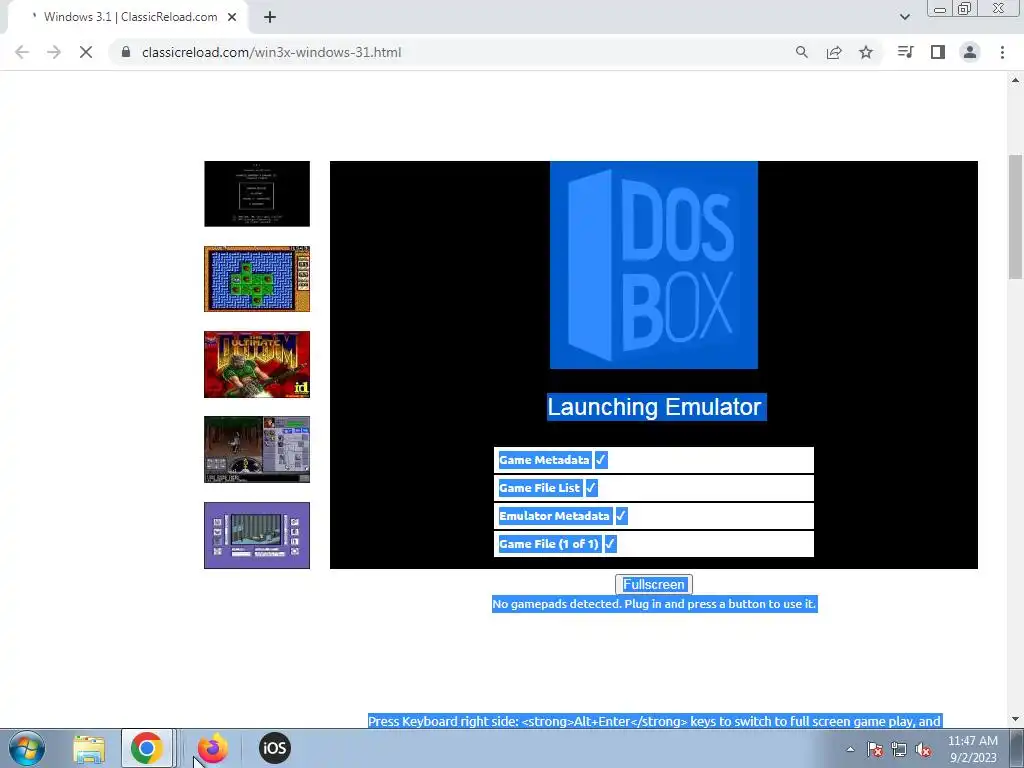Viewport: 1024px width, 768px height.
Task: Click the DOSBox logo image
Action: 654,265
